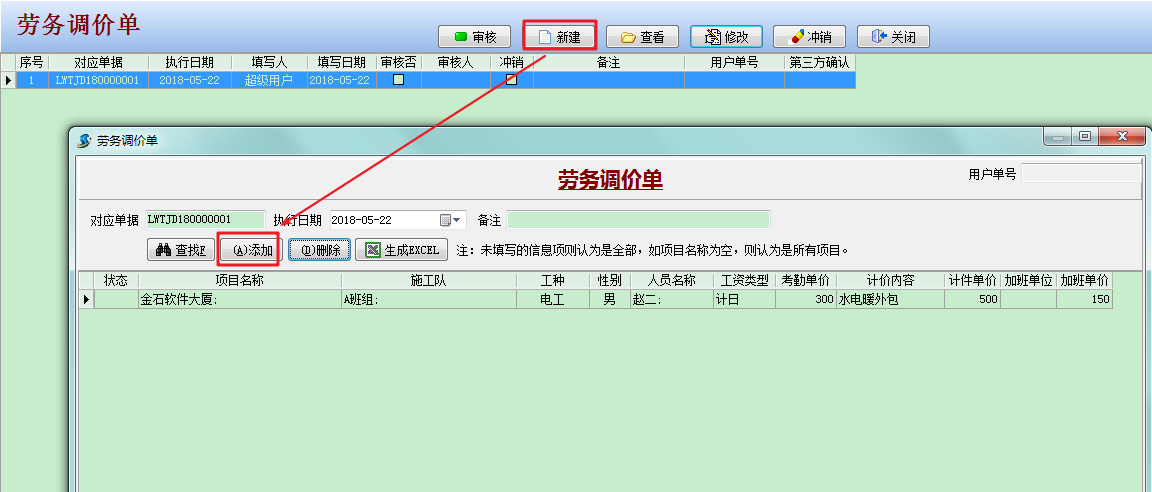The height and width of the screenshot is (492, 1152).
Task: Select the 超级用户 cell
Action: [x=269, y=80]
